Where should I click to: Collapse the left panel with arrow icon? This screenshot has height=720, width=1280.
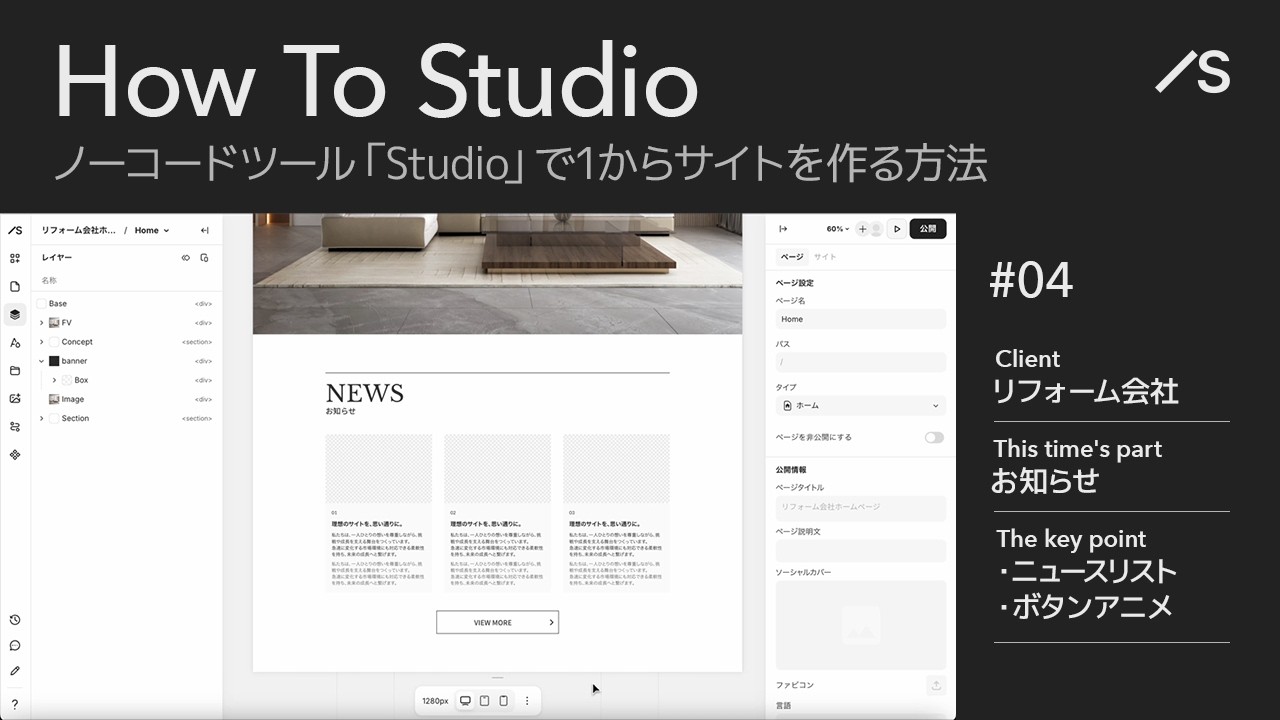205,230
